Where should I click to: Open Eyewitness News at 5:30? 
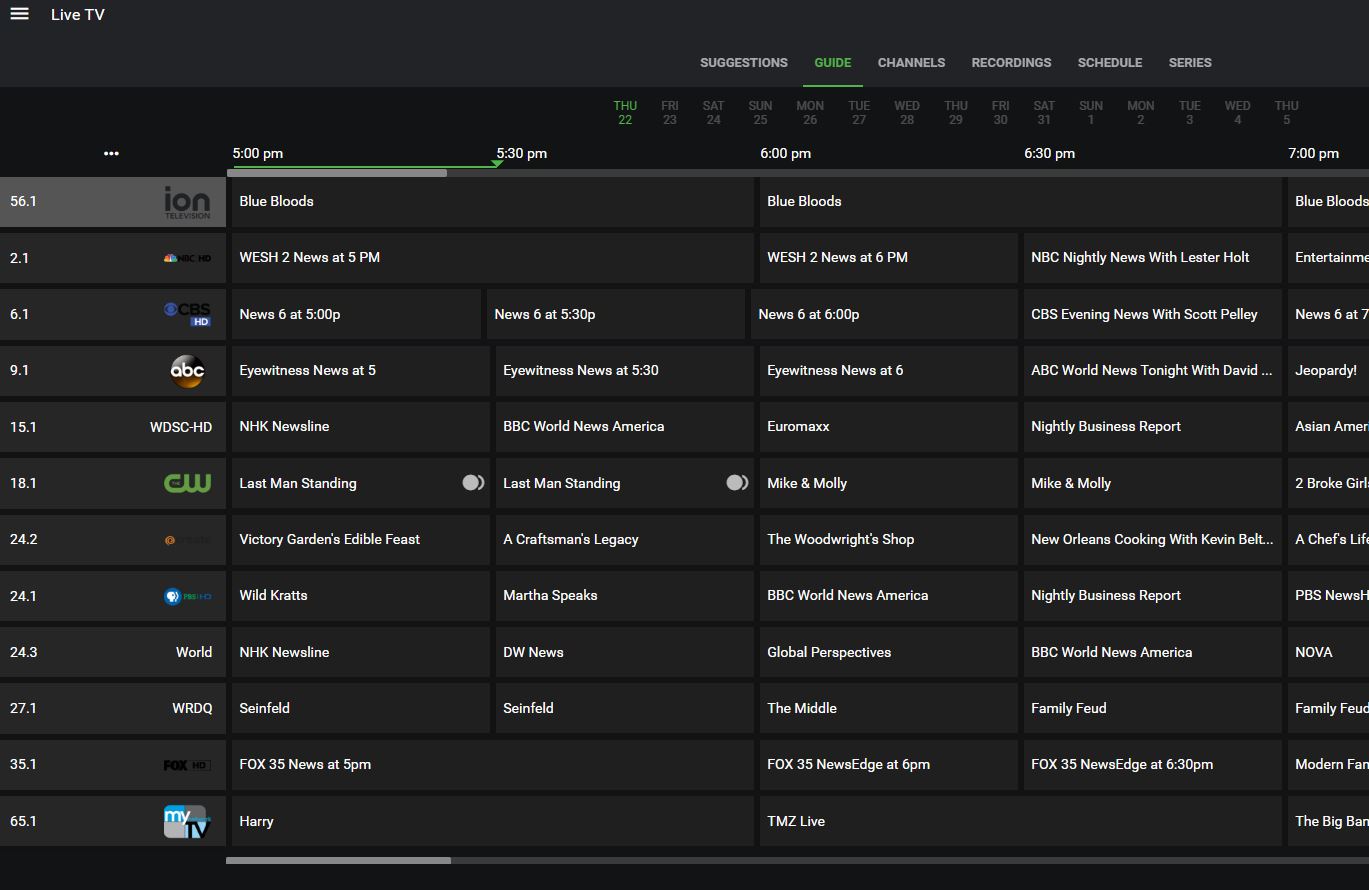pos(624,370)
